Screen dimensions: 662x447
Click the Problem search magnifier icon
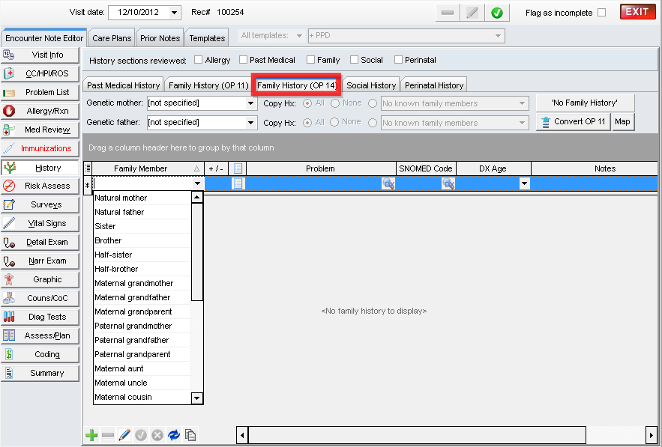388,184
